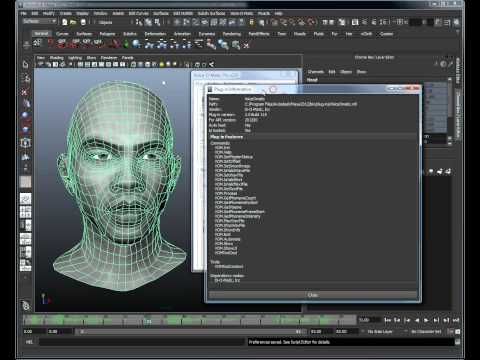This screenshot has width=480, height=360.
Task: Open the Window menu
Action: tap(100, 13)
